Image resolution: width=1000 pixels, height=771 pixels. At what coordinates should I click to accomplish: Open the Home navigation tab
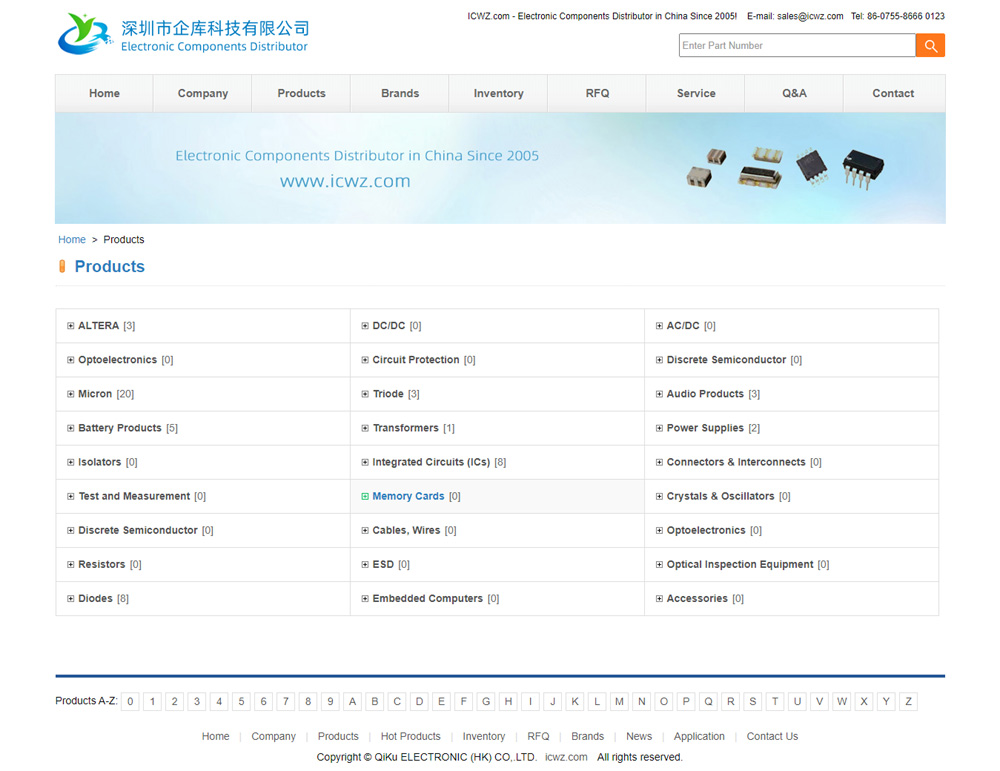click(104, 93)
